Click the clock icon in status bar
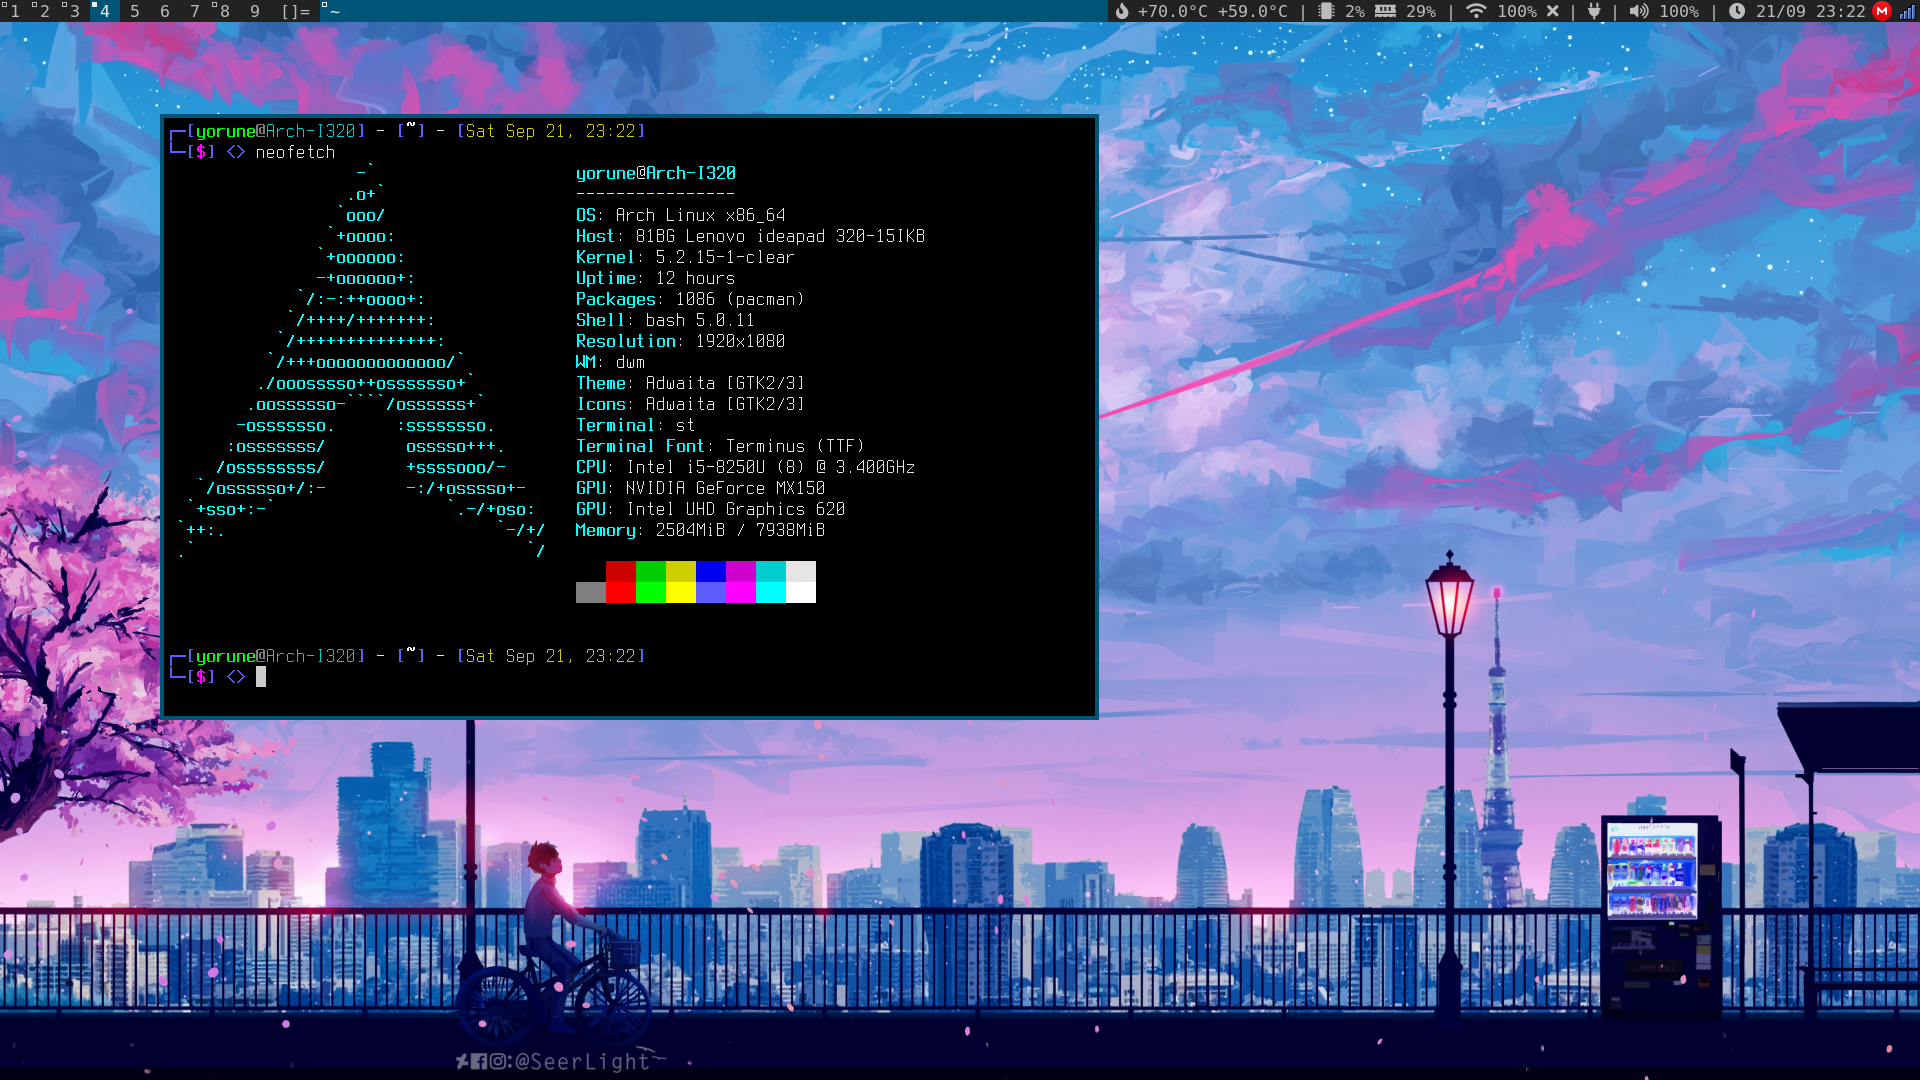The image size is (1920, 1080). tap(1737, 11)
